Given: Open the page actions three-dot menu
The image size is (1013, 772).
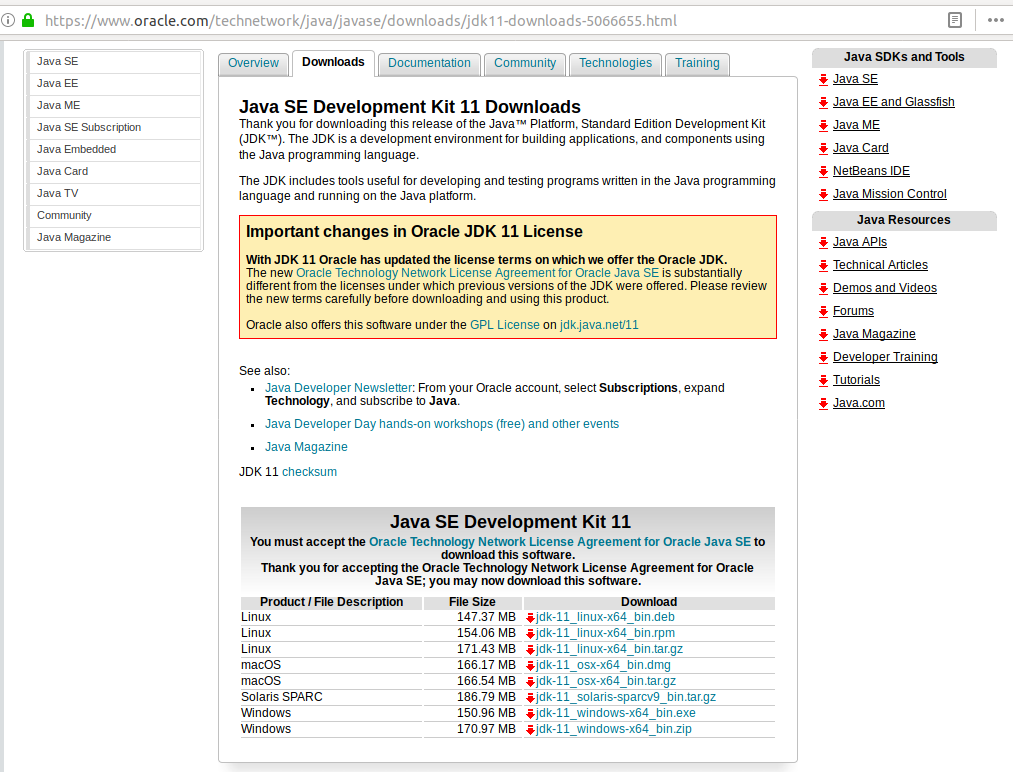Looking at the screenshot, I should [x=996, y=20].
